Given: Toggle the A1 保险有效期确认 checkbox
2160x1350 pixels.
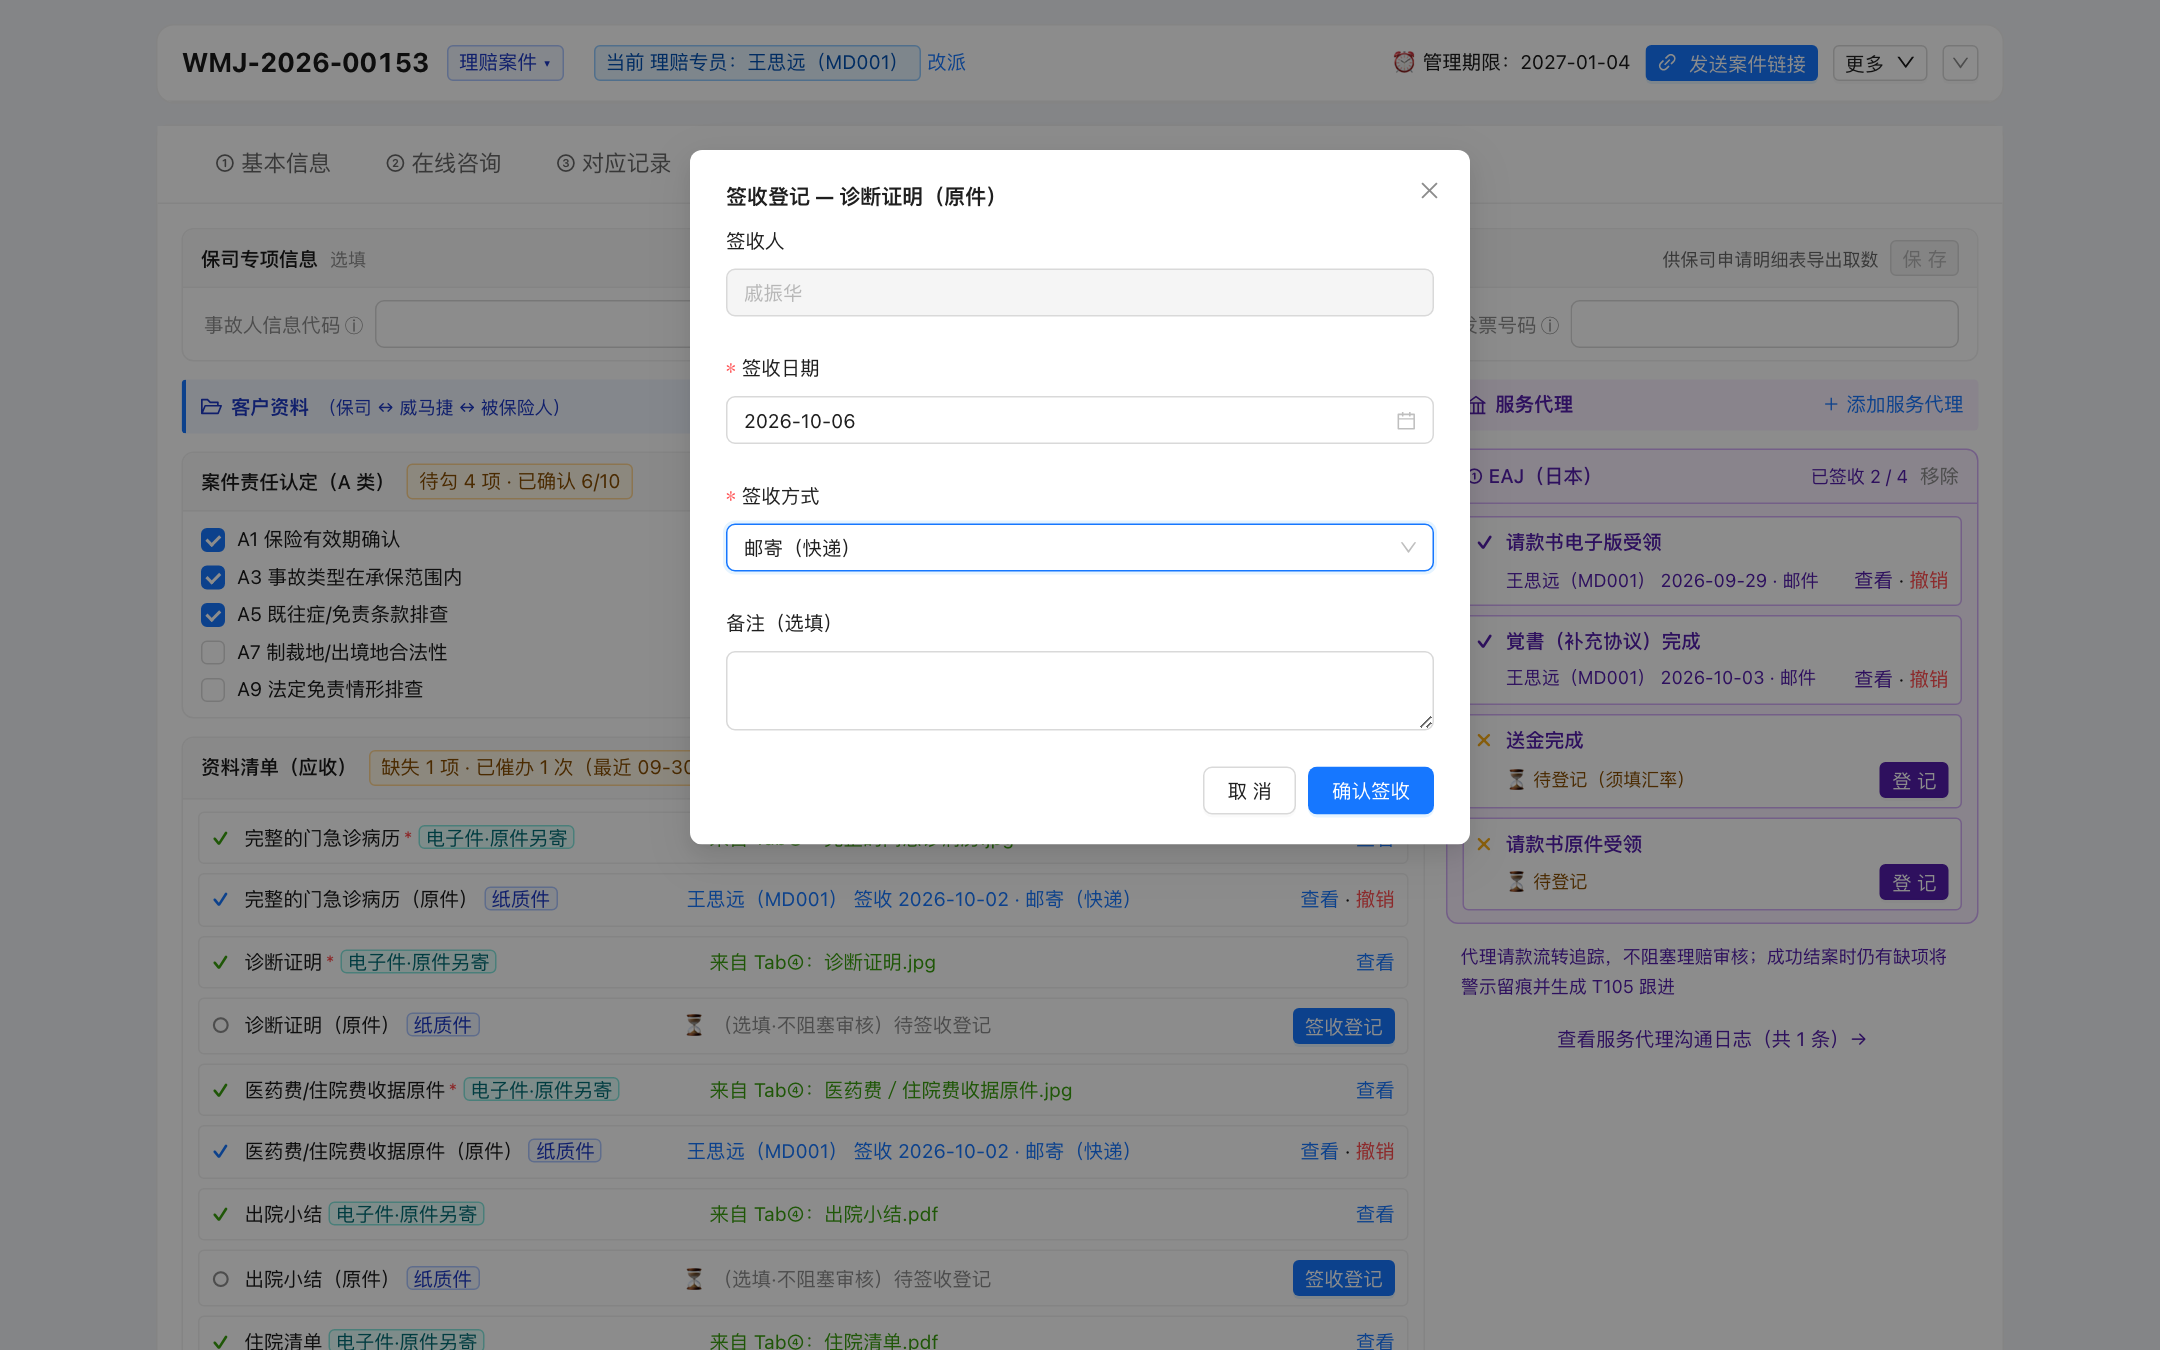Looking at the screenshot, I should click(x=213, y=540).
